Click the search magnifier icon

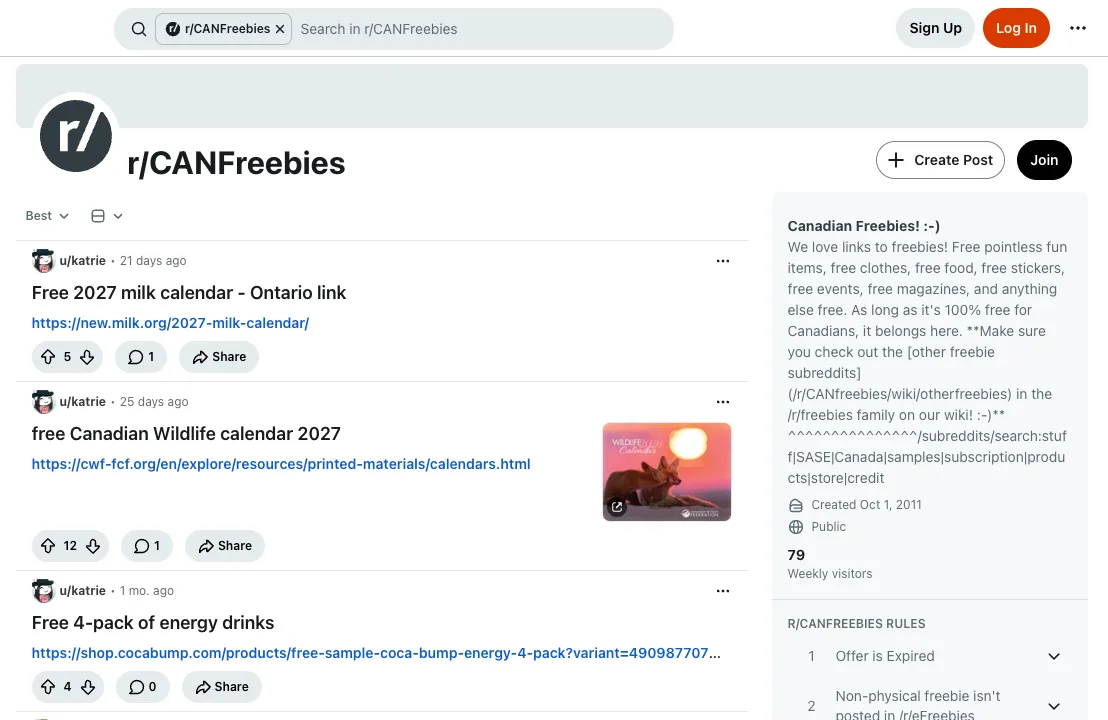tap(138, 29)
